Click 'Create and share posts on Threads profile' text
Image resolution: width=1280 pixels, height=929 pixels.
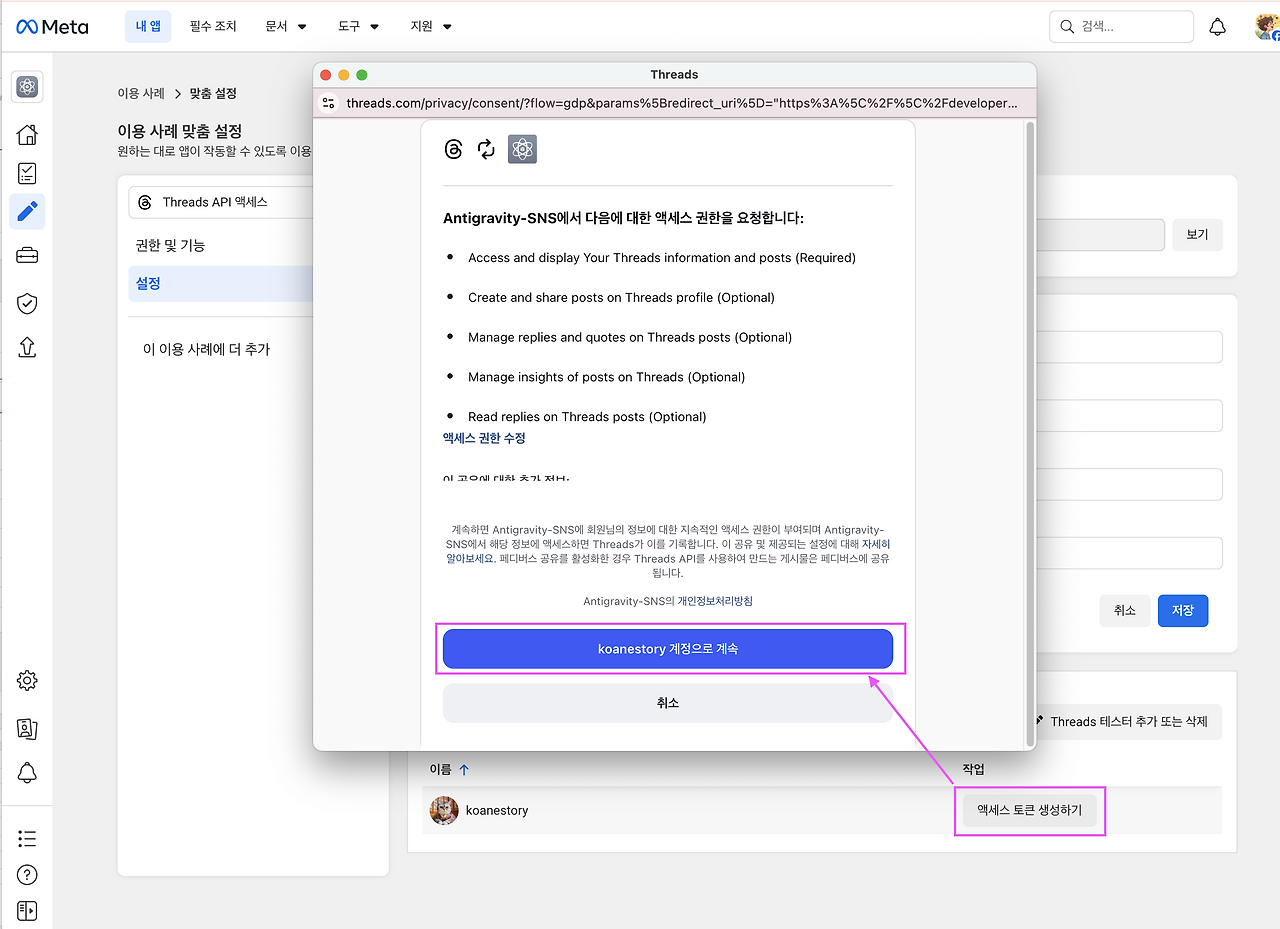621,298
